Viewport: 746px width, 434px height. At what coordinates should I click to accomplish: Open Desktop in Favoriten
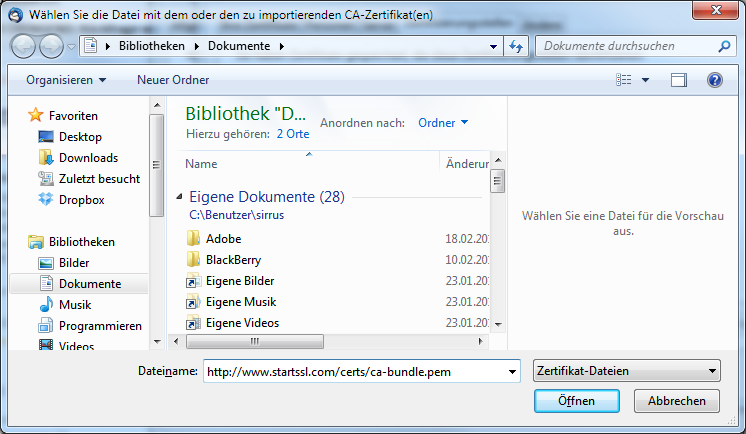(x=80, y=137)
